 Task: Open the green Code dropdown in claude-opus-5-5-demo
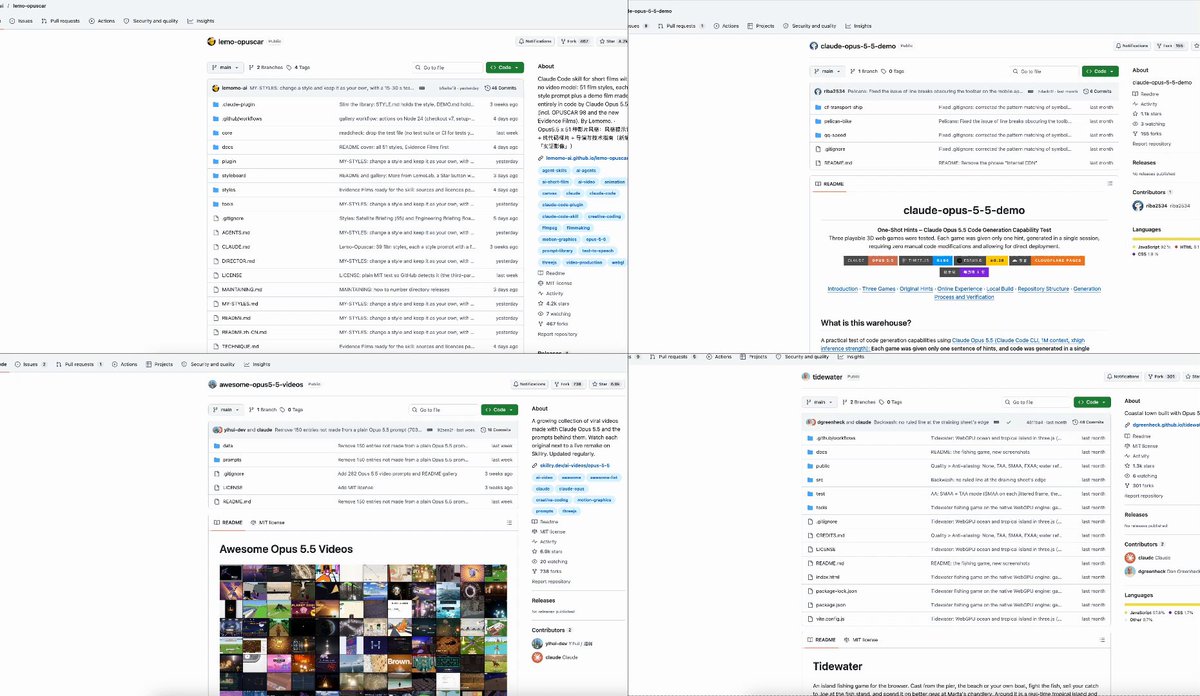coord(1100,71)
